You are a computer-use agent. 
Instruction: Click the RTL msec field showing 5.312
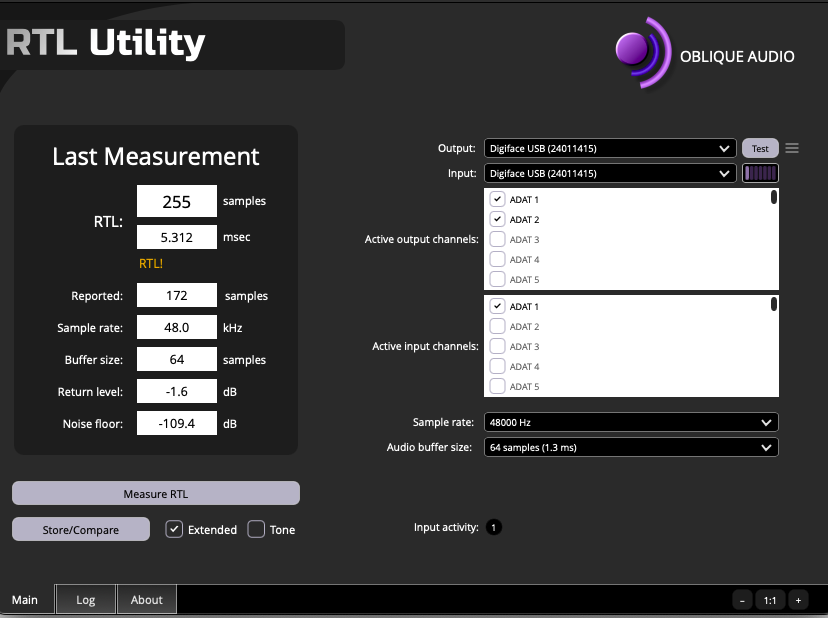pos(177,237)
